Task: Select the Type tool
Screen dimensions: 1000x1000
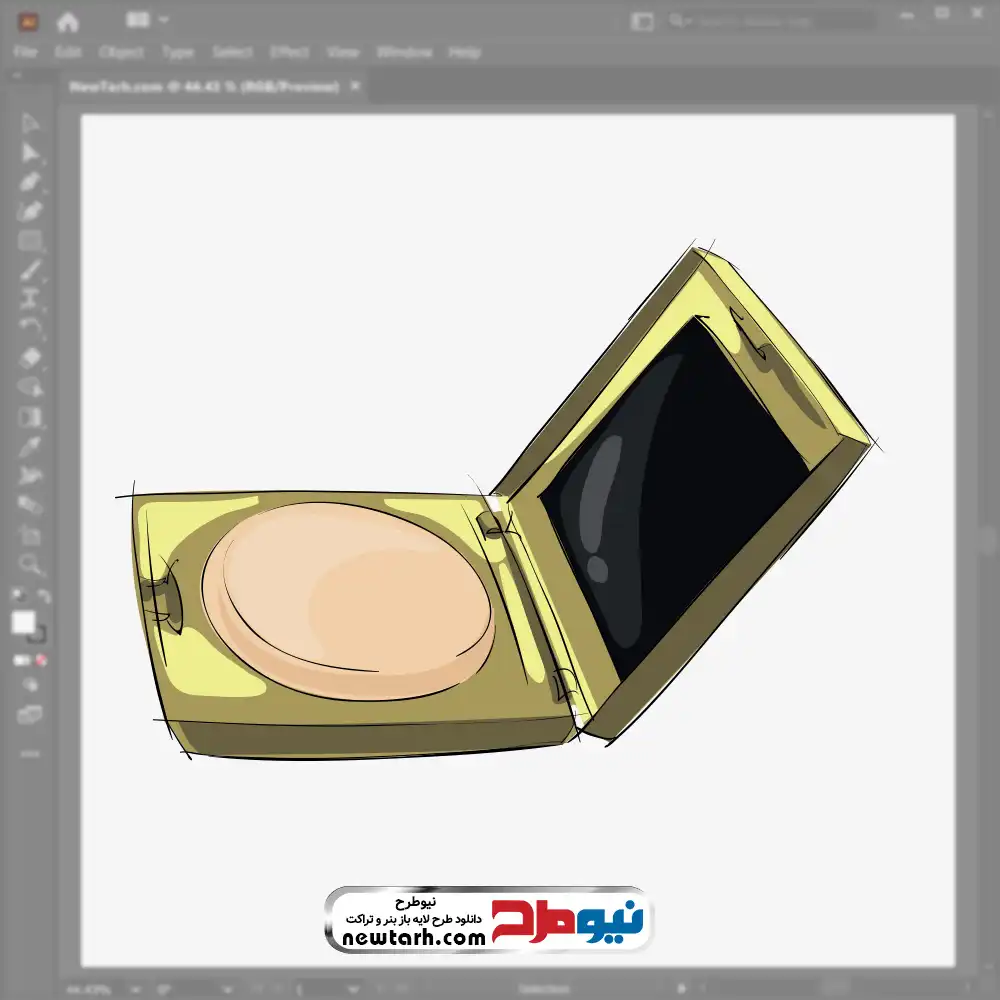Action: point(30,299)
